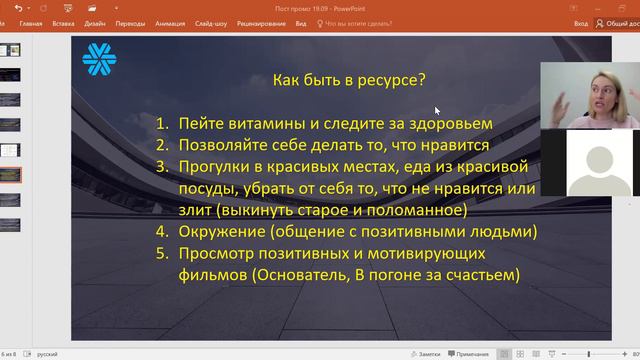Open the Дизайн ribbon tab
The width and height of the screenshot is (640, 360).
(95, 24)
